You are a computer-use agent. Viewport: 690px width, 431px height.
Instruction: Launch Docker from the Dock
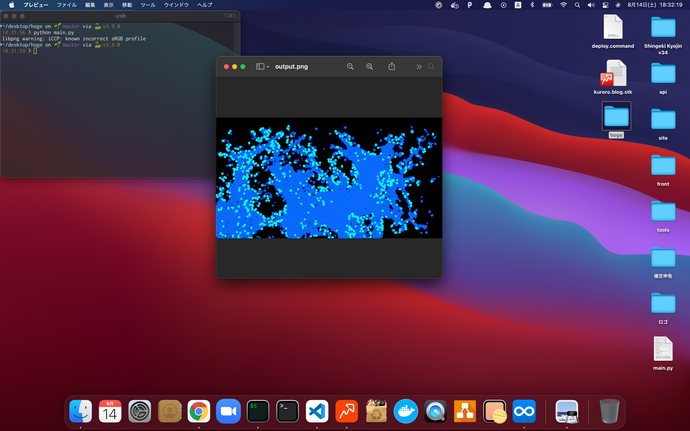406,411
